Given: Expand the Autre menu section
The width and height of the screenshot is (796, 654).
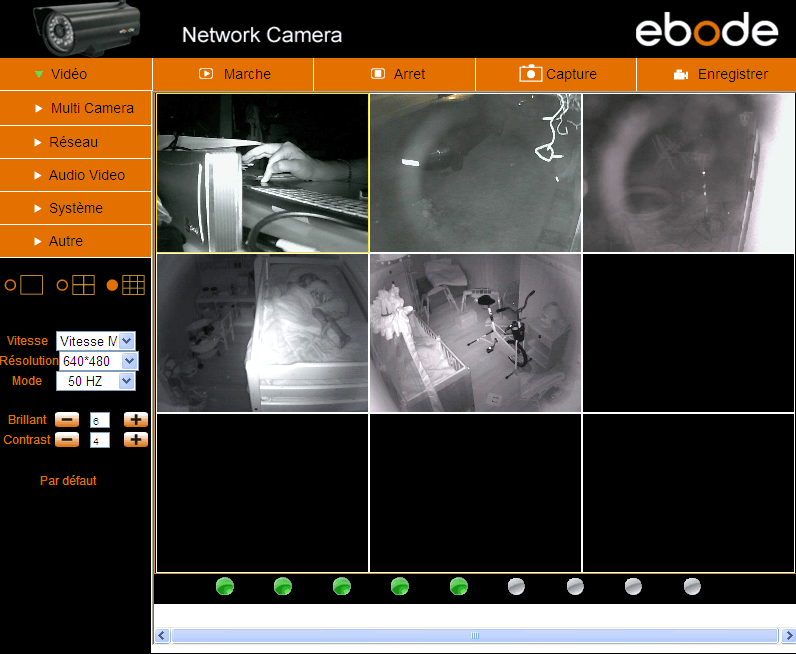Looking at the screenshot, I should (76, 241).
